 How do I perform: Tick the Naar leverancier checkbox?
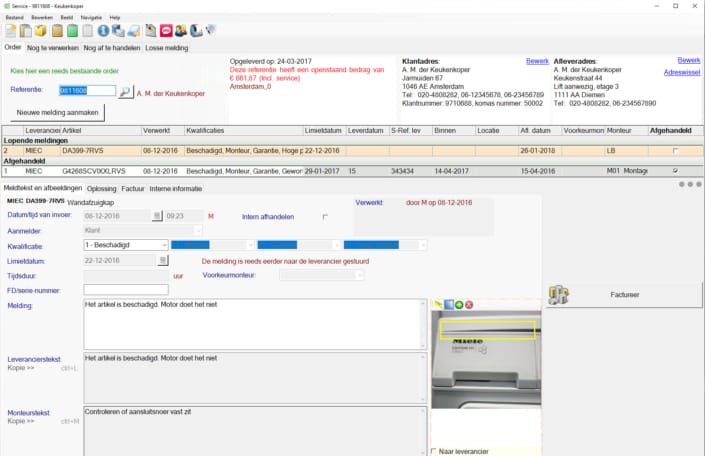pos(433,451)
